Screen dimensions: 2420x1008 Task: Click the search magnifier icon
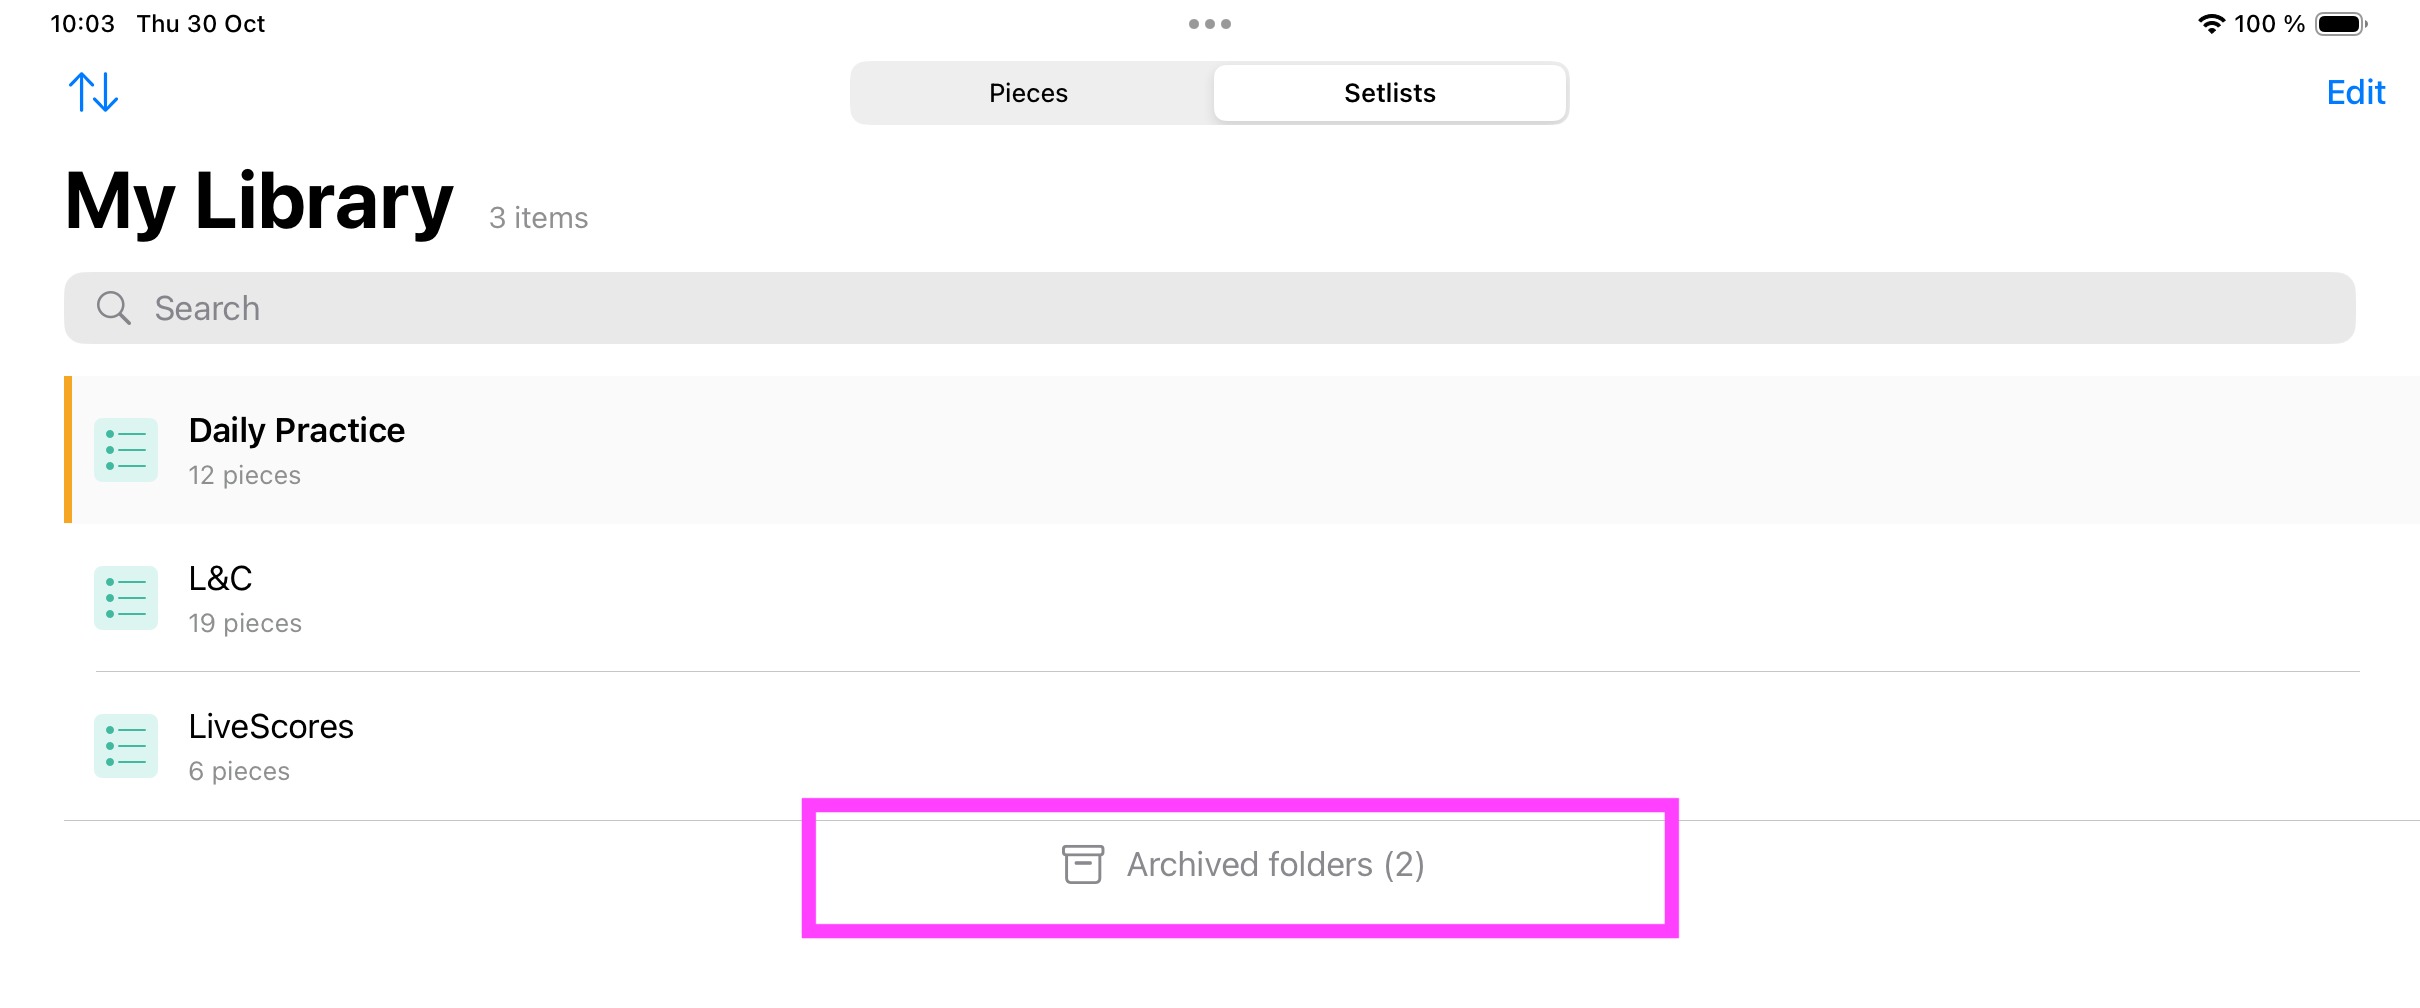(114, 308)
